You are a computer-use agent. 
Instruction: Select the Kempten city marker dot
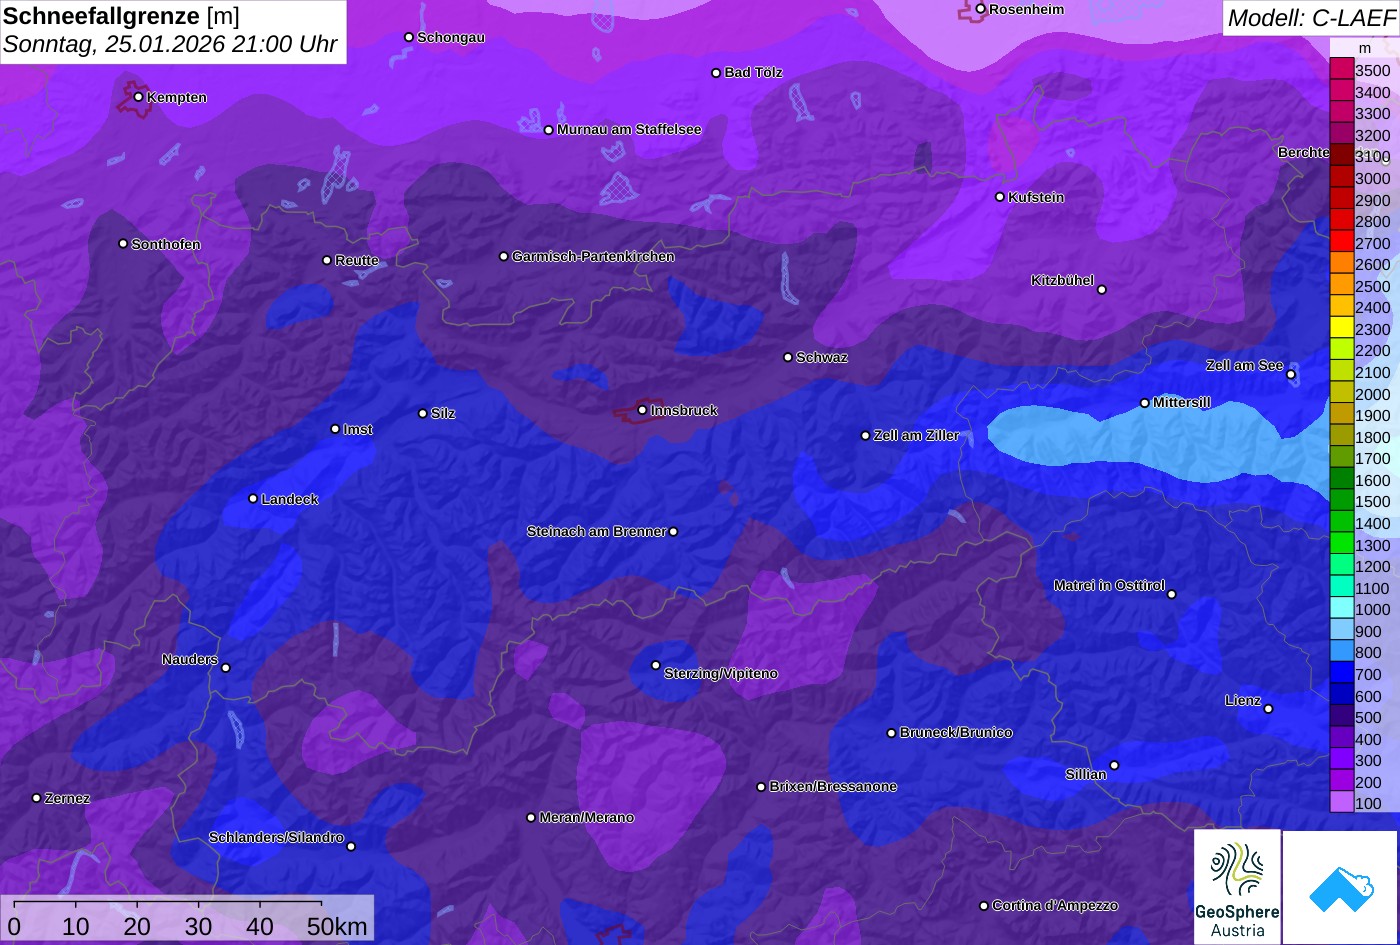point(138,97)
